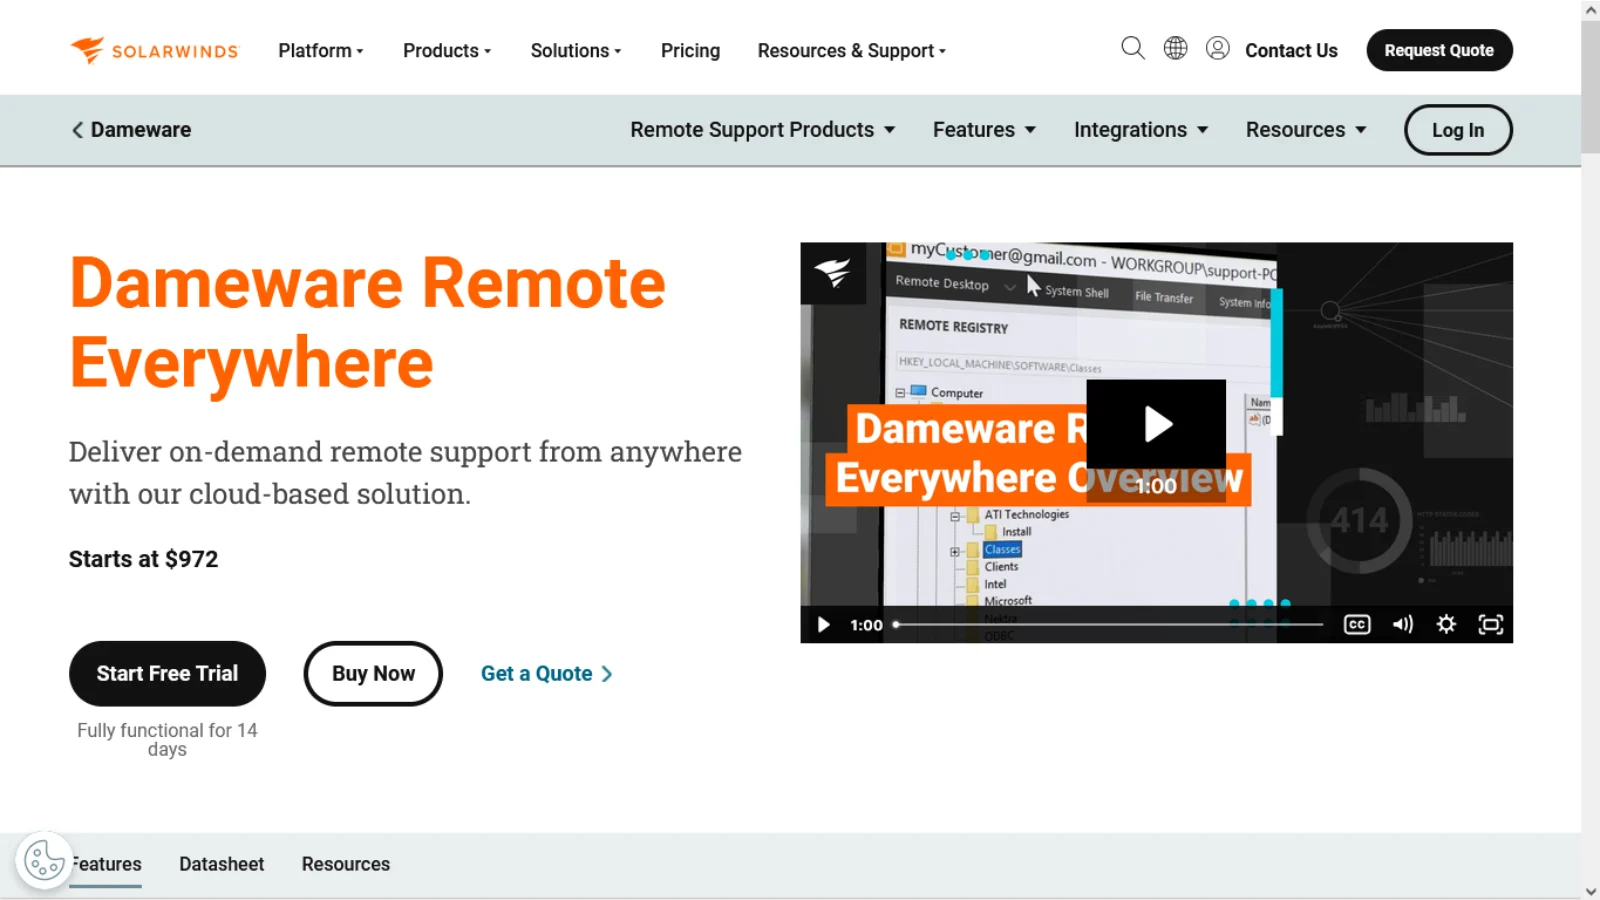This screenshot has height=900, width=1600.
Task: Switch to the Resources tab at bottom
Action: coord(346,864)
